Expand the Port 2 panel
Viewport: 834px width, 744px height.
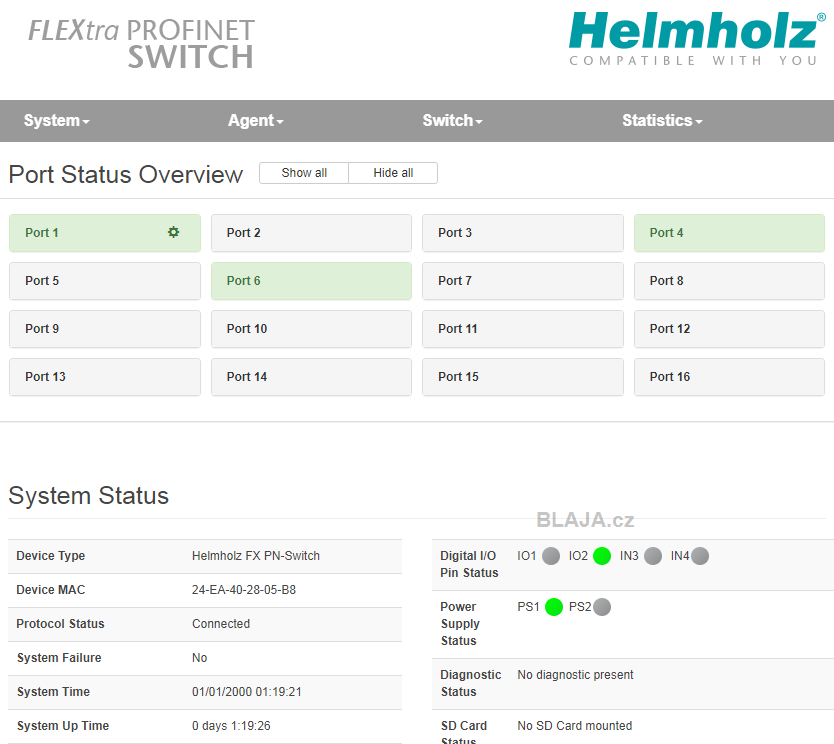(x=311, y=233)
